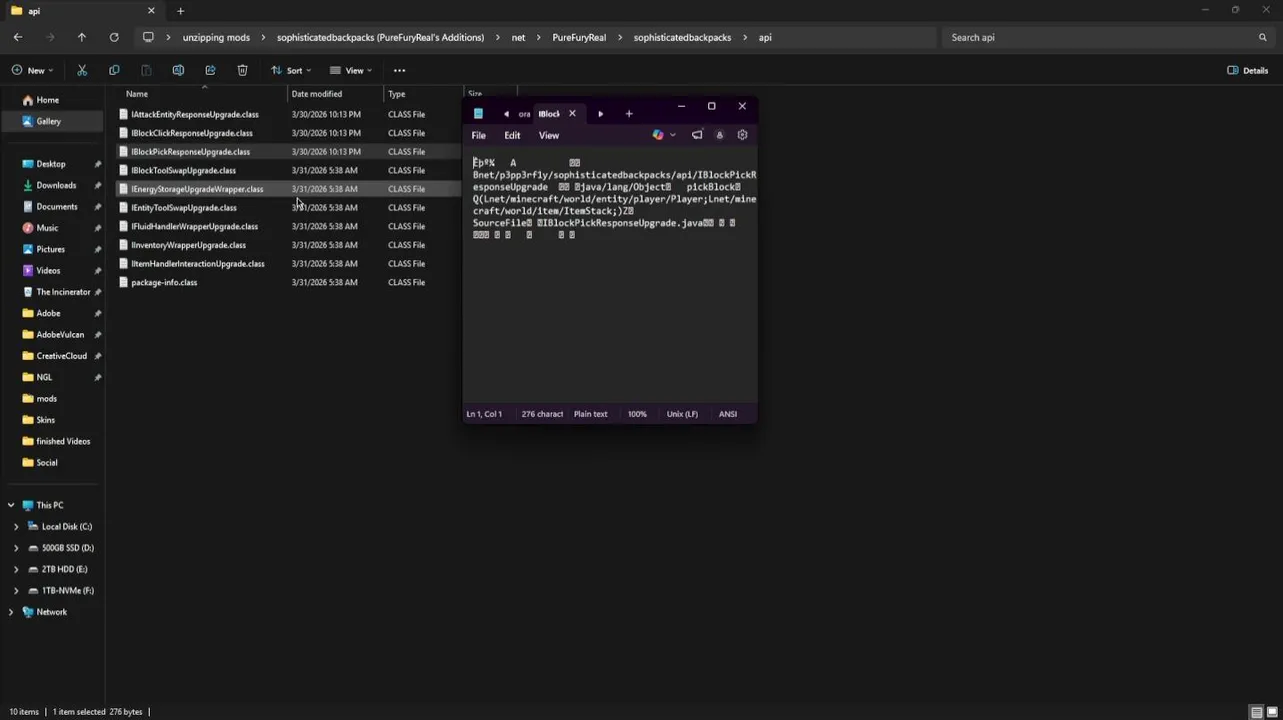Refresh the api folder view
This screenshot has height=720, width=1283.
[114, 37]
